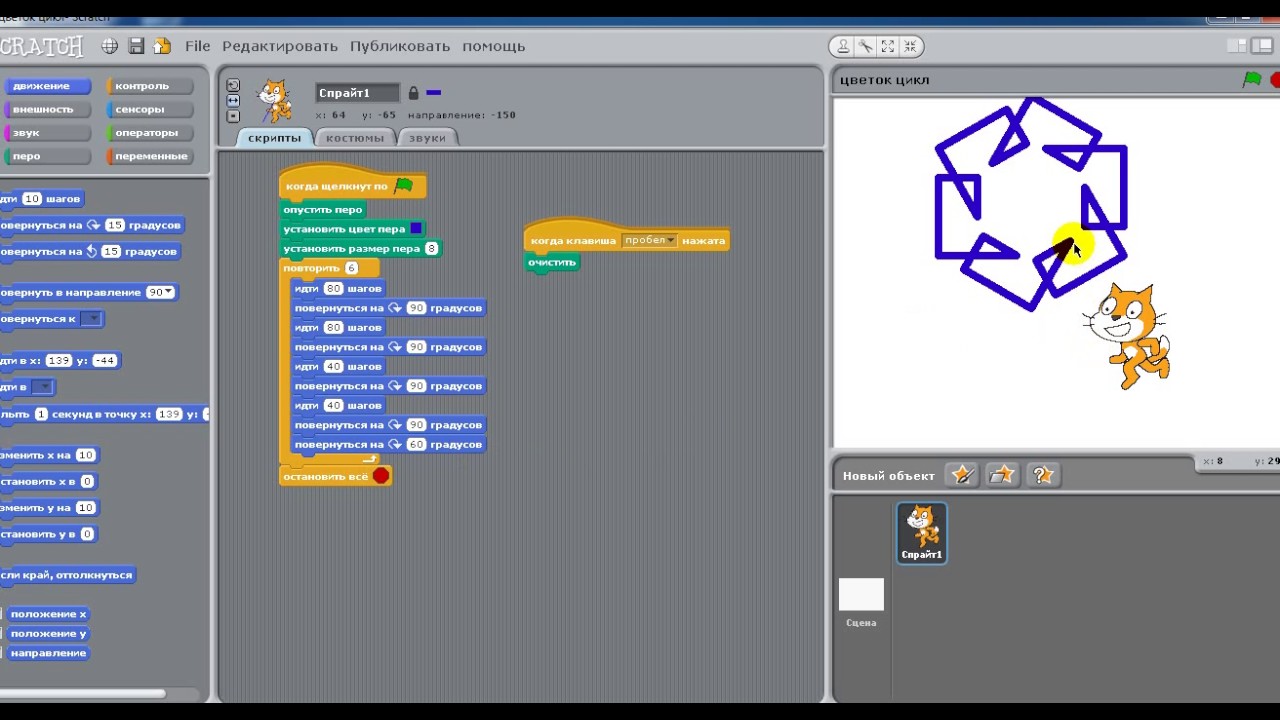The width and height of the screenshot is (1280, 720).
Task: Open the повернуться к target dropdown
Action: (91, 319)
